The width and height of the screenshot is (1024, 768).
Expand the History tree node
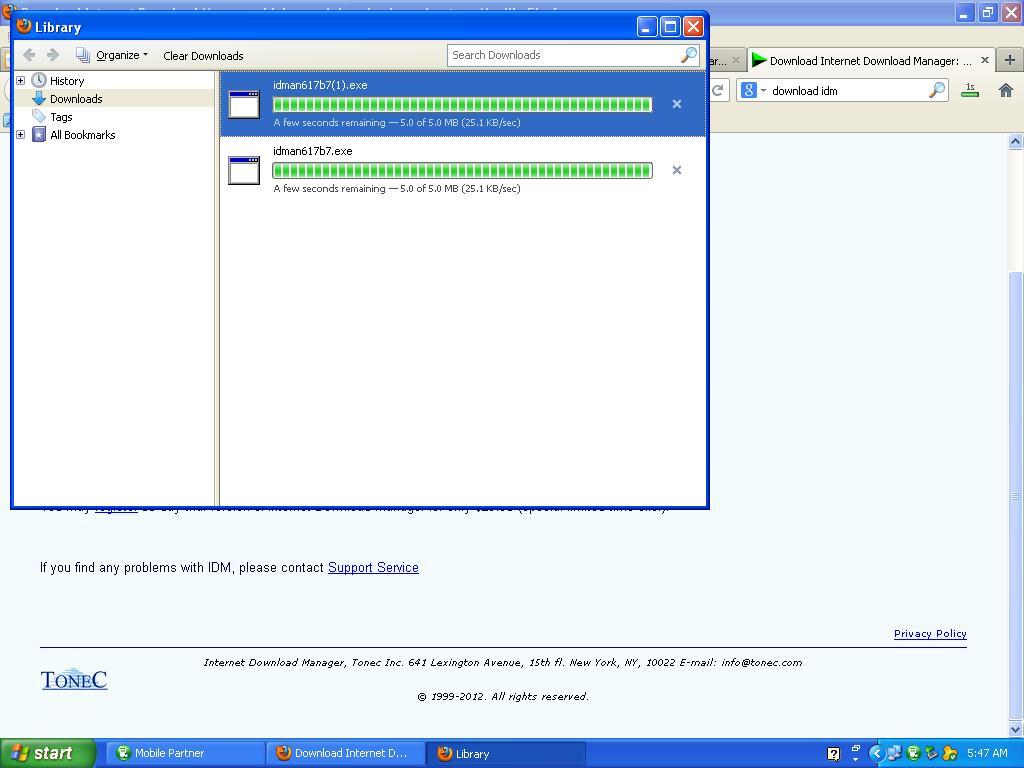point(20,80)
